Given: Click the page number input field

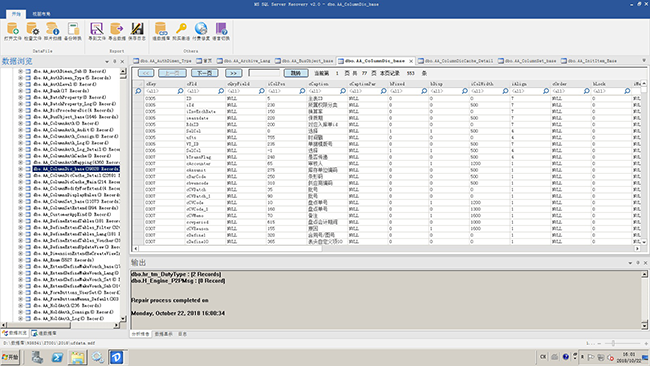Looking at the screenshot, I should 264,73.
